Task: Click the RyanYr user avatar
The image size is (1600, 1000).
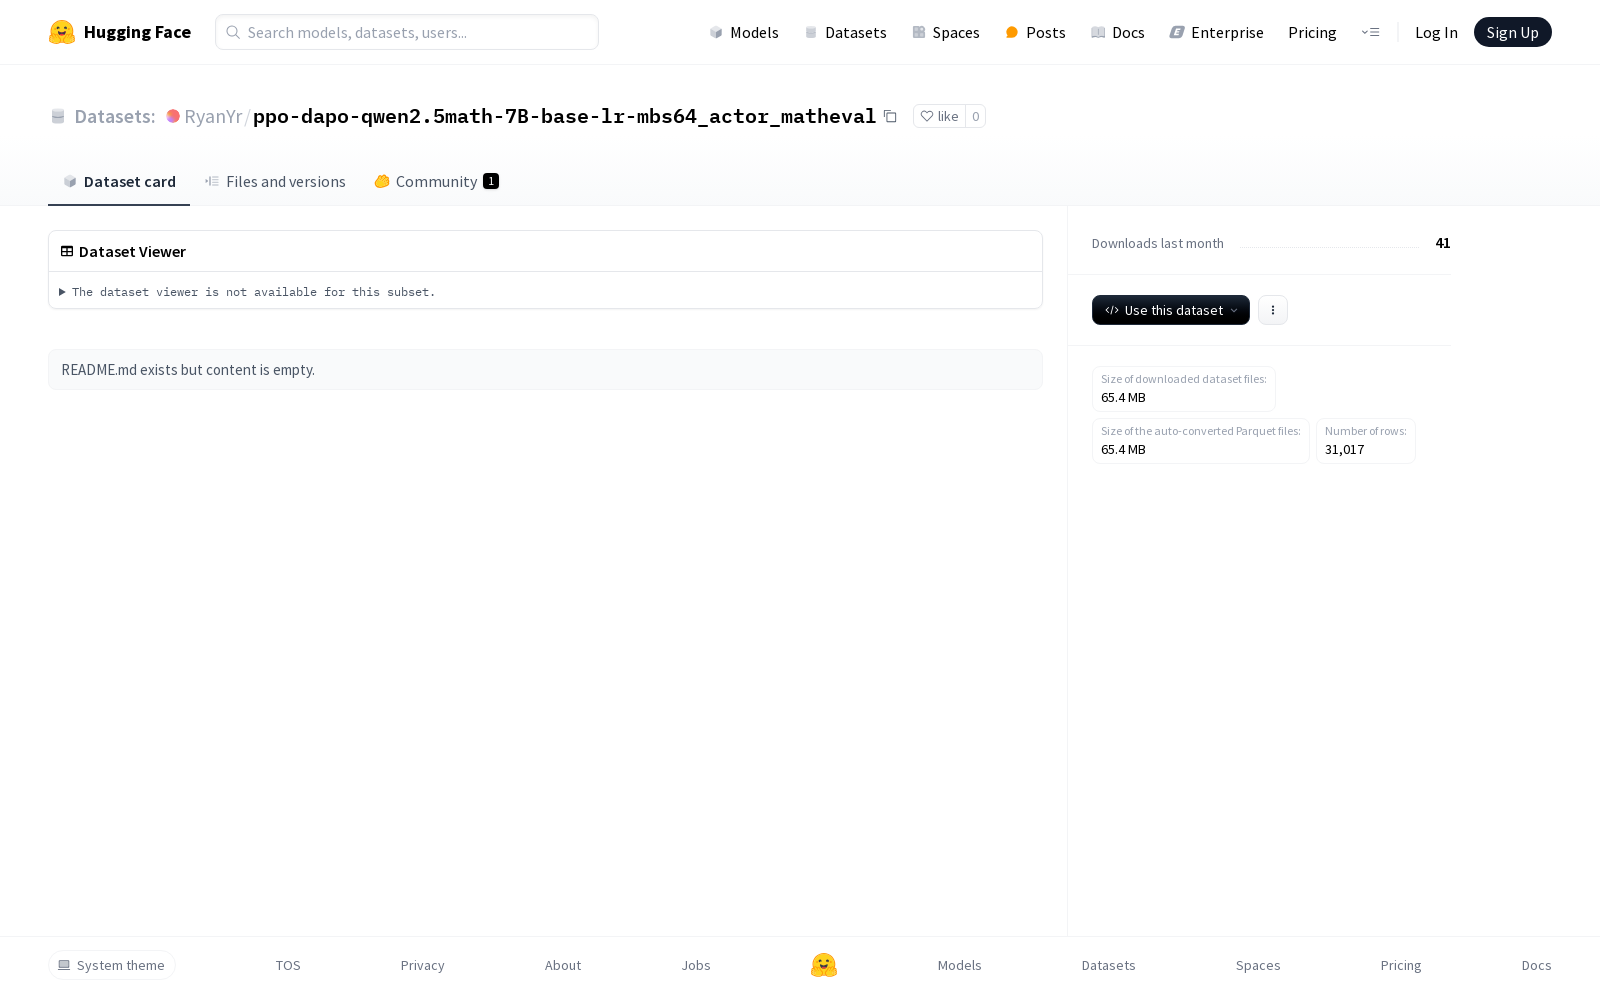Action: (x=173, y=116)
